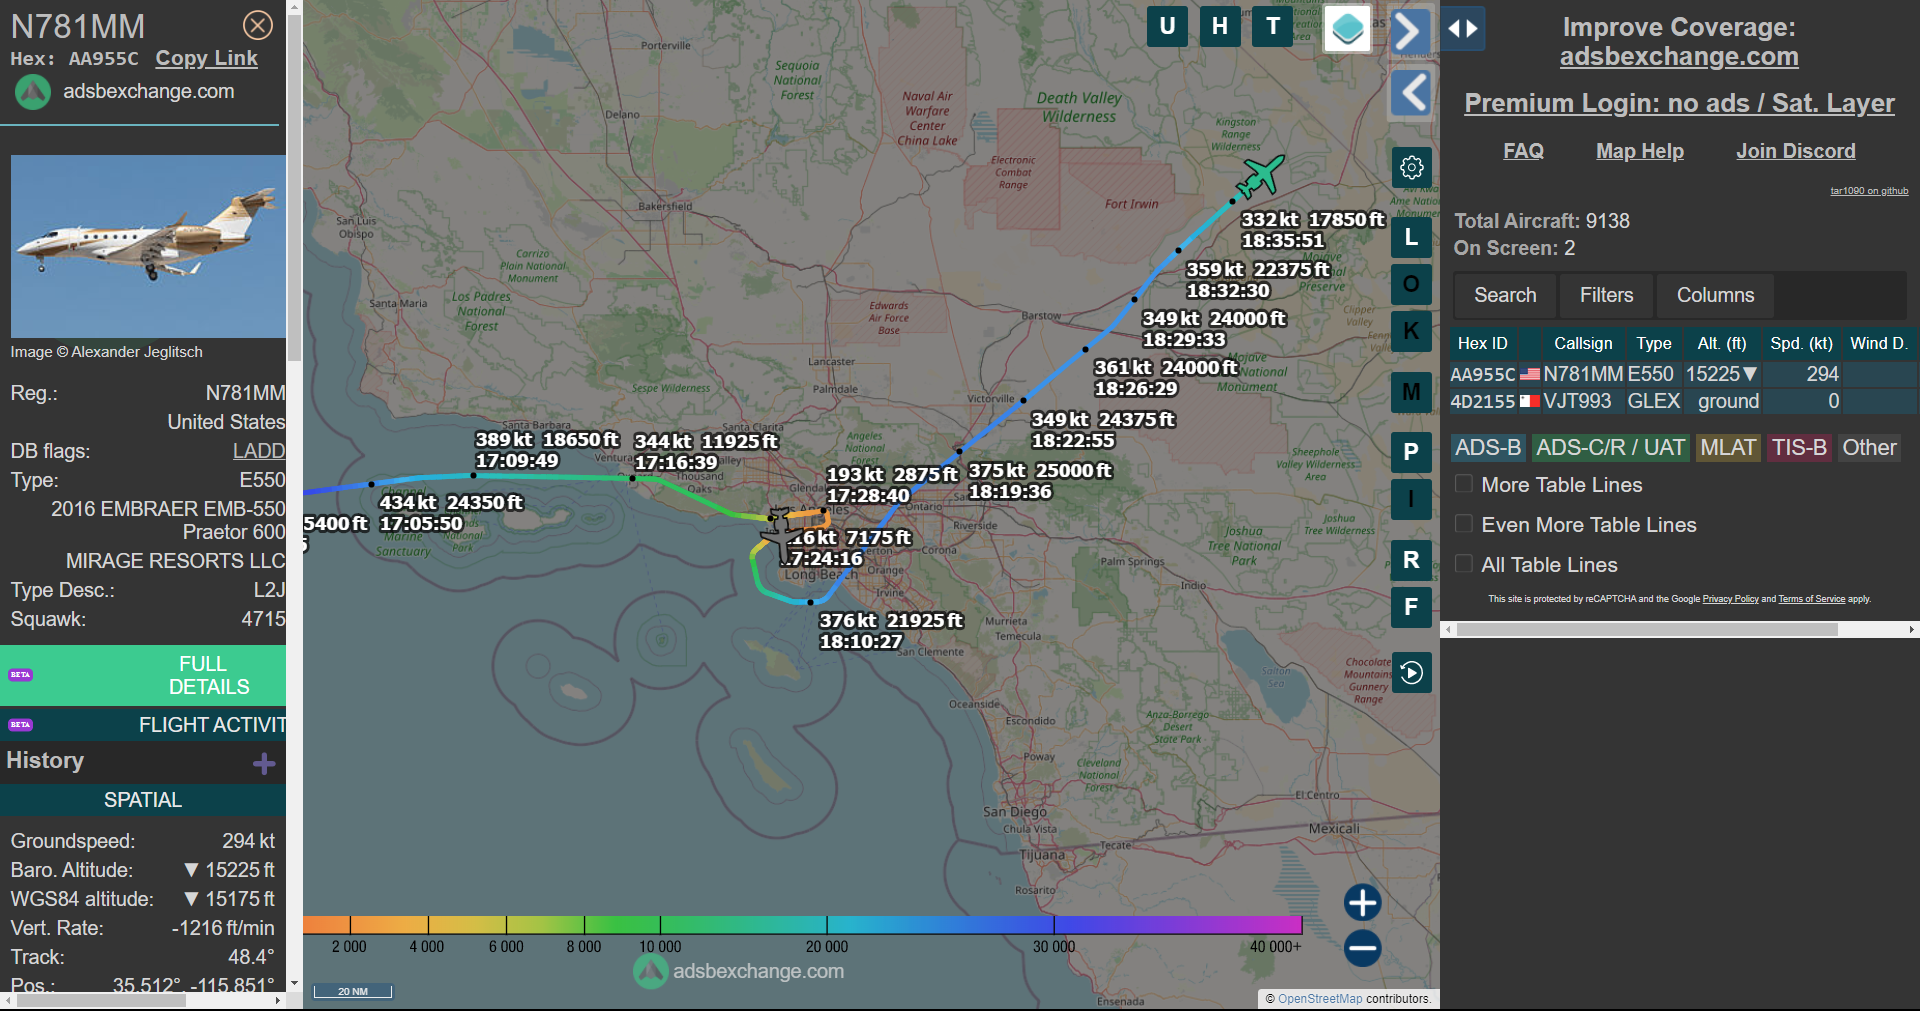Image resolution: width=1920 pixels, height=1011 pixels.
Task: Sort table by Alt. (ft) column
Action: pos(1722,343)
